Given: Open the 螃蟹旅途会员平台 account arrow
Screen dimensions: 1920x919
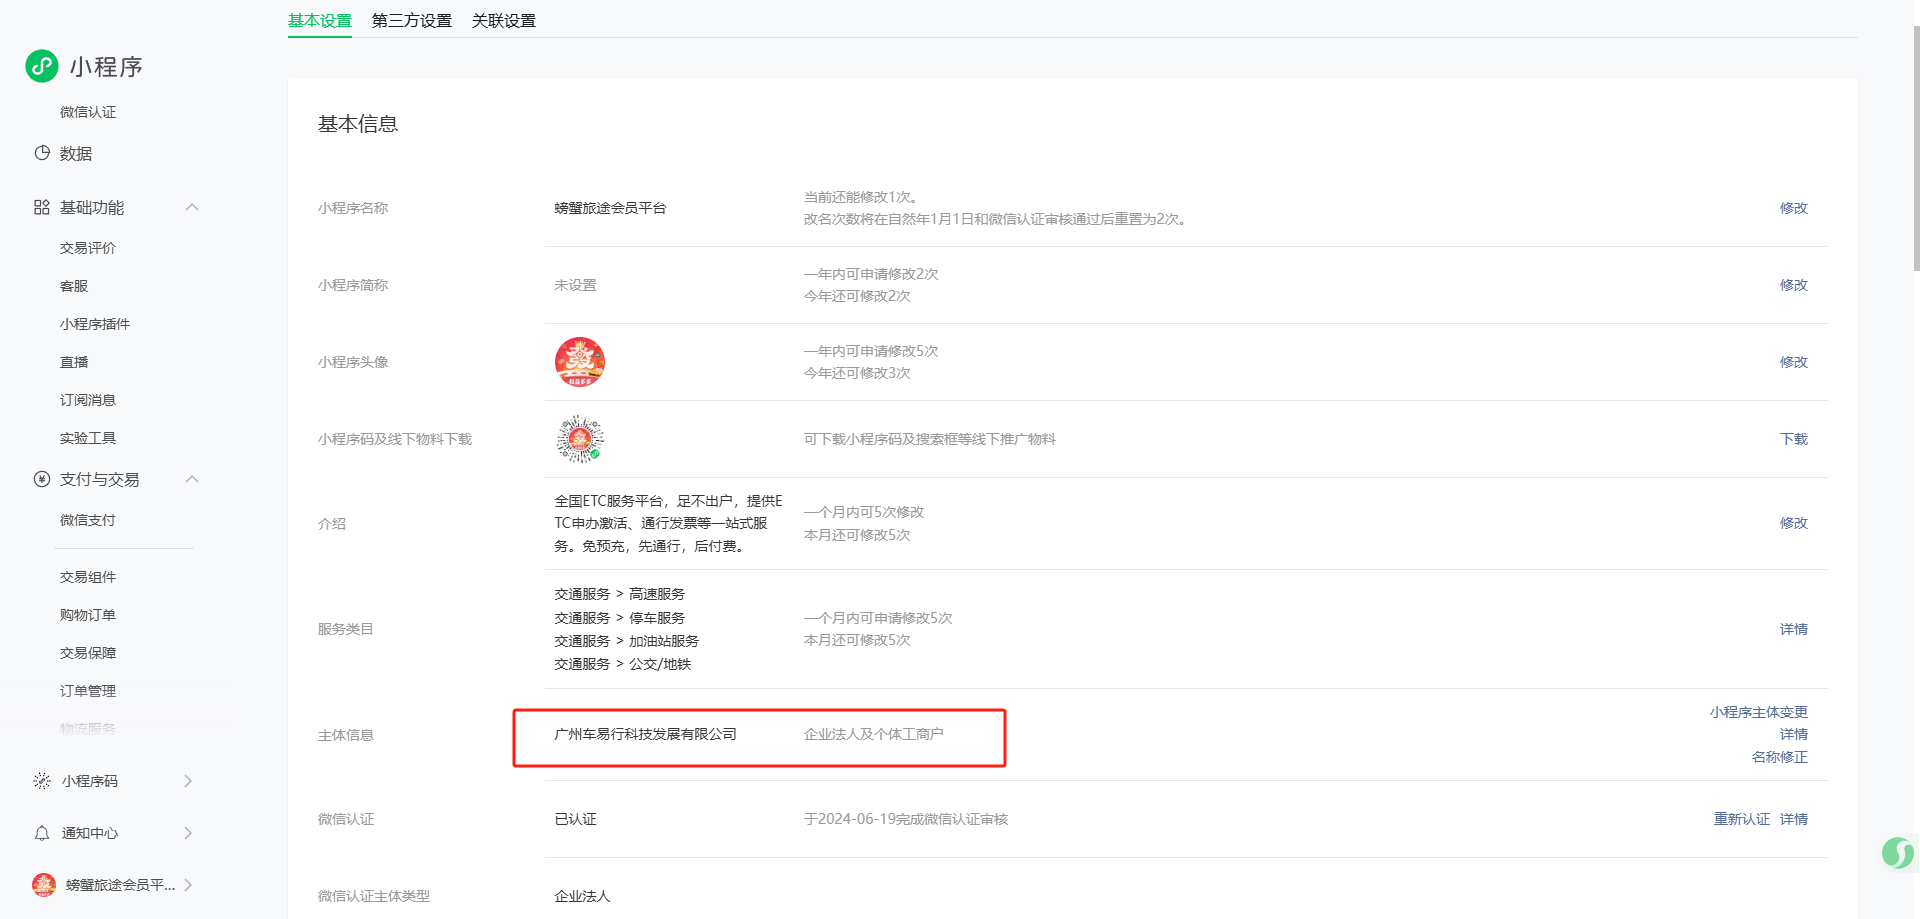Looking at the screenshot, I should click(188, 885).
